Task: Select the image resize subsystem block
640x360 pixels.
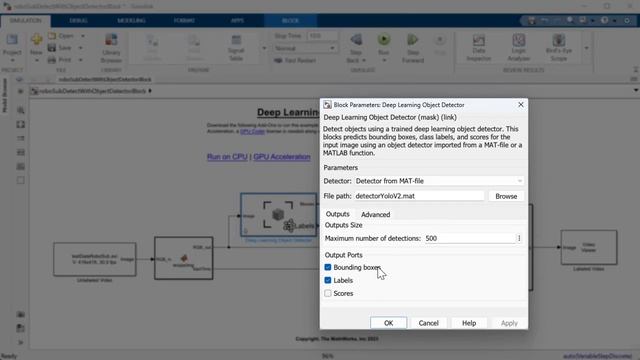Action: (184, 258)
